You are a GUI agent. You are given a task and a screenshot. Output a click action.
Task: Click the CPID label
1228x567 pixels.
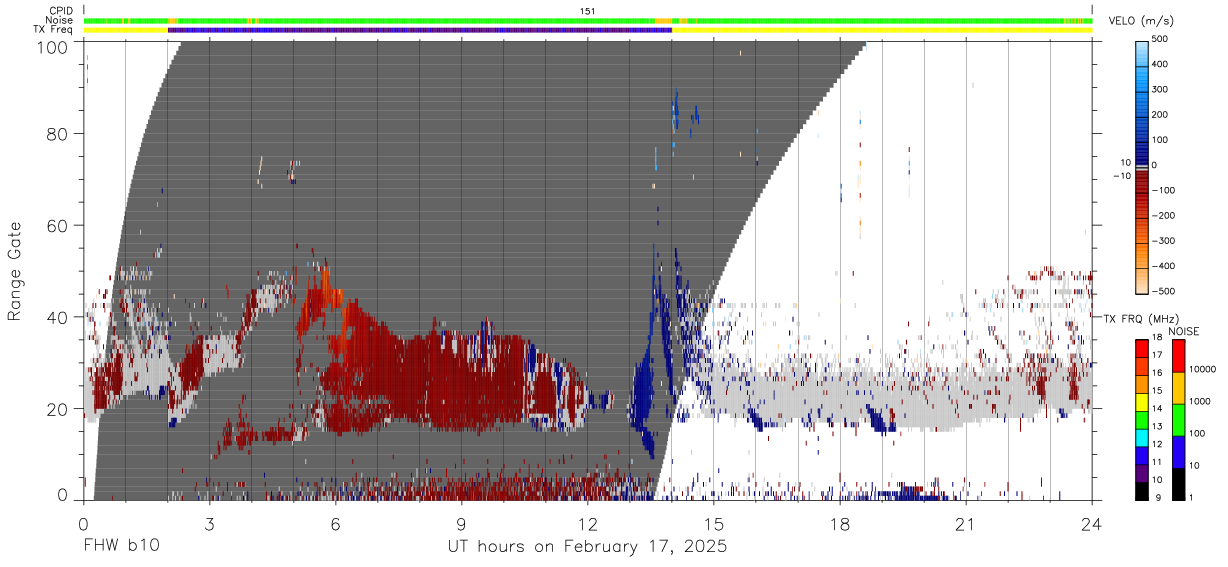pos(60,11)
